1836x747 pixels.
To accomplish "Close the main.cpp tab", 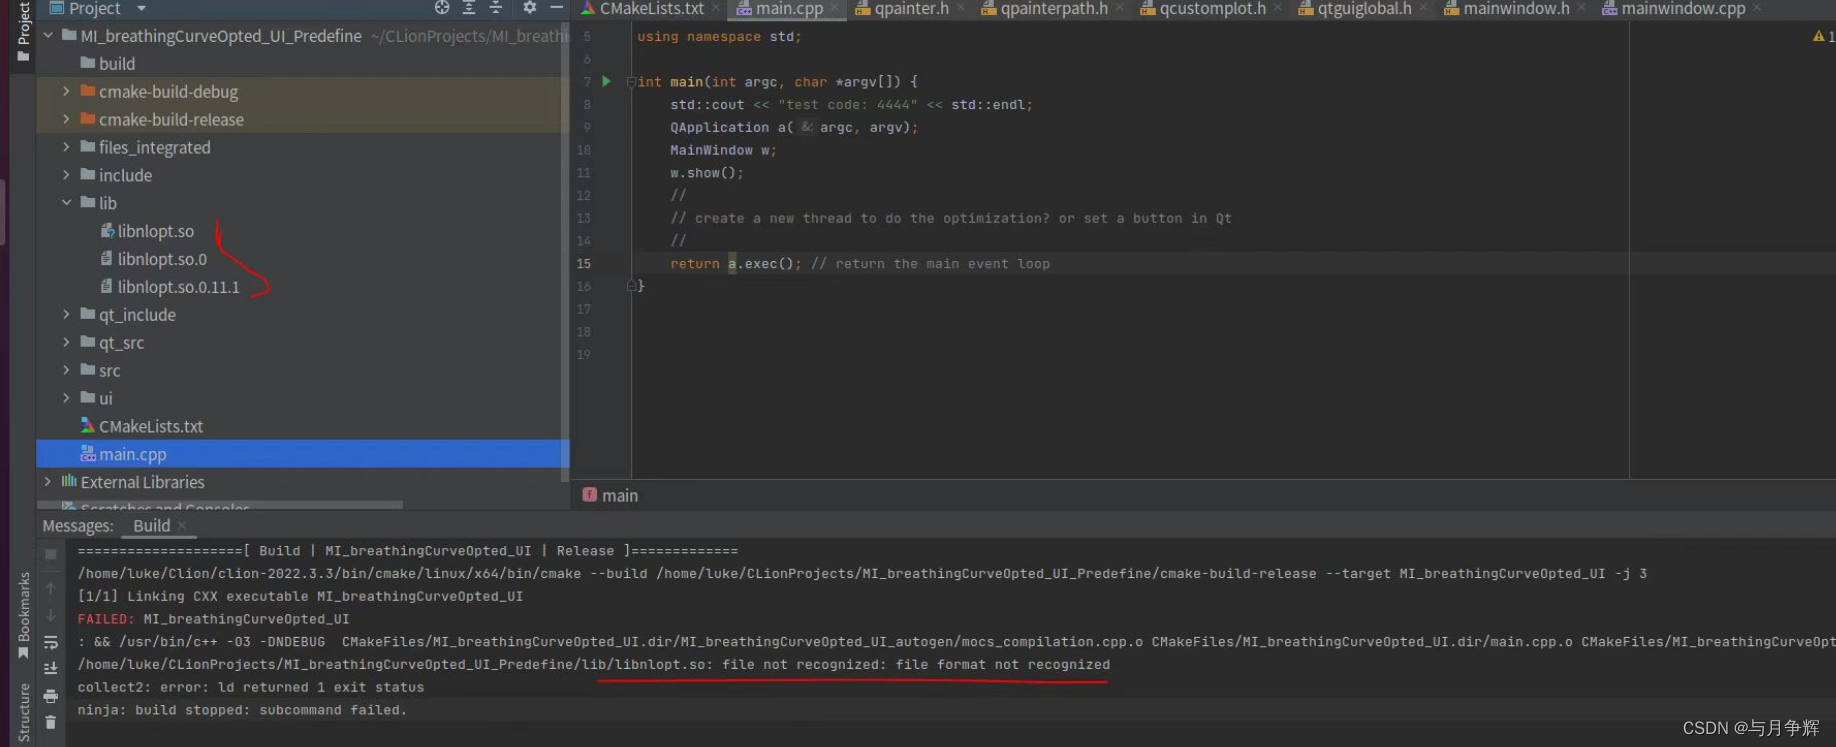I will click(835, 9).
